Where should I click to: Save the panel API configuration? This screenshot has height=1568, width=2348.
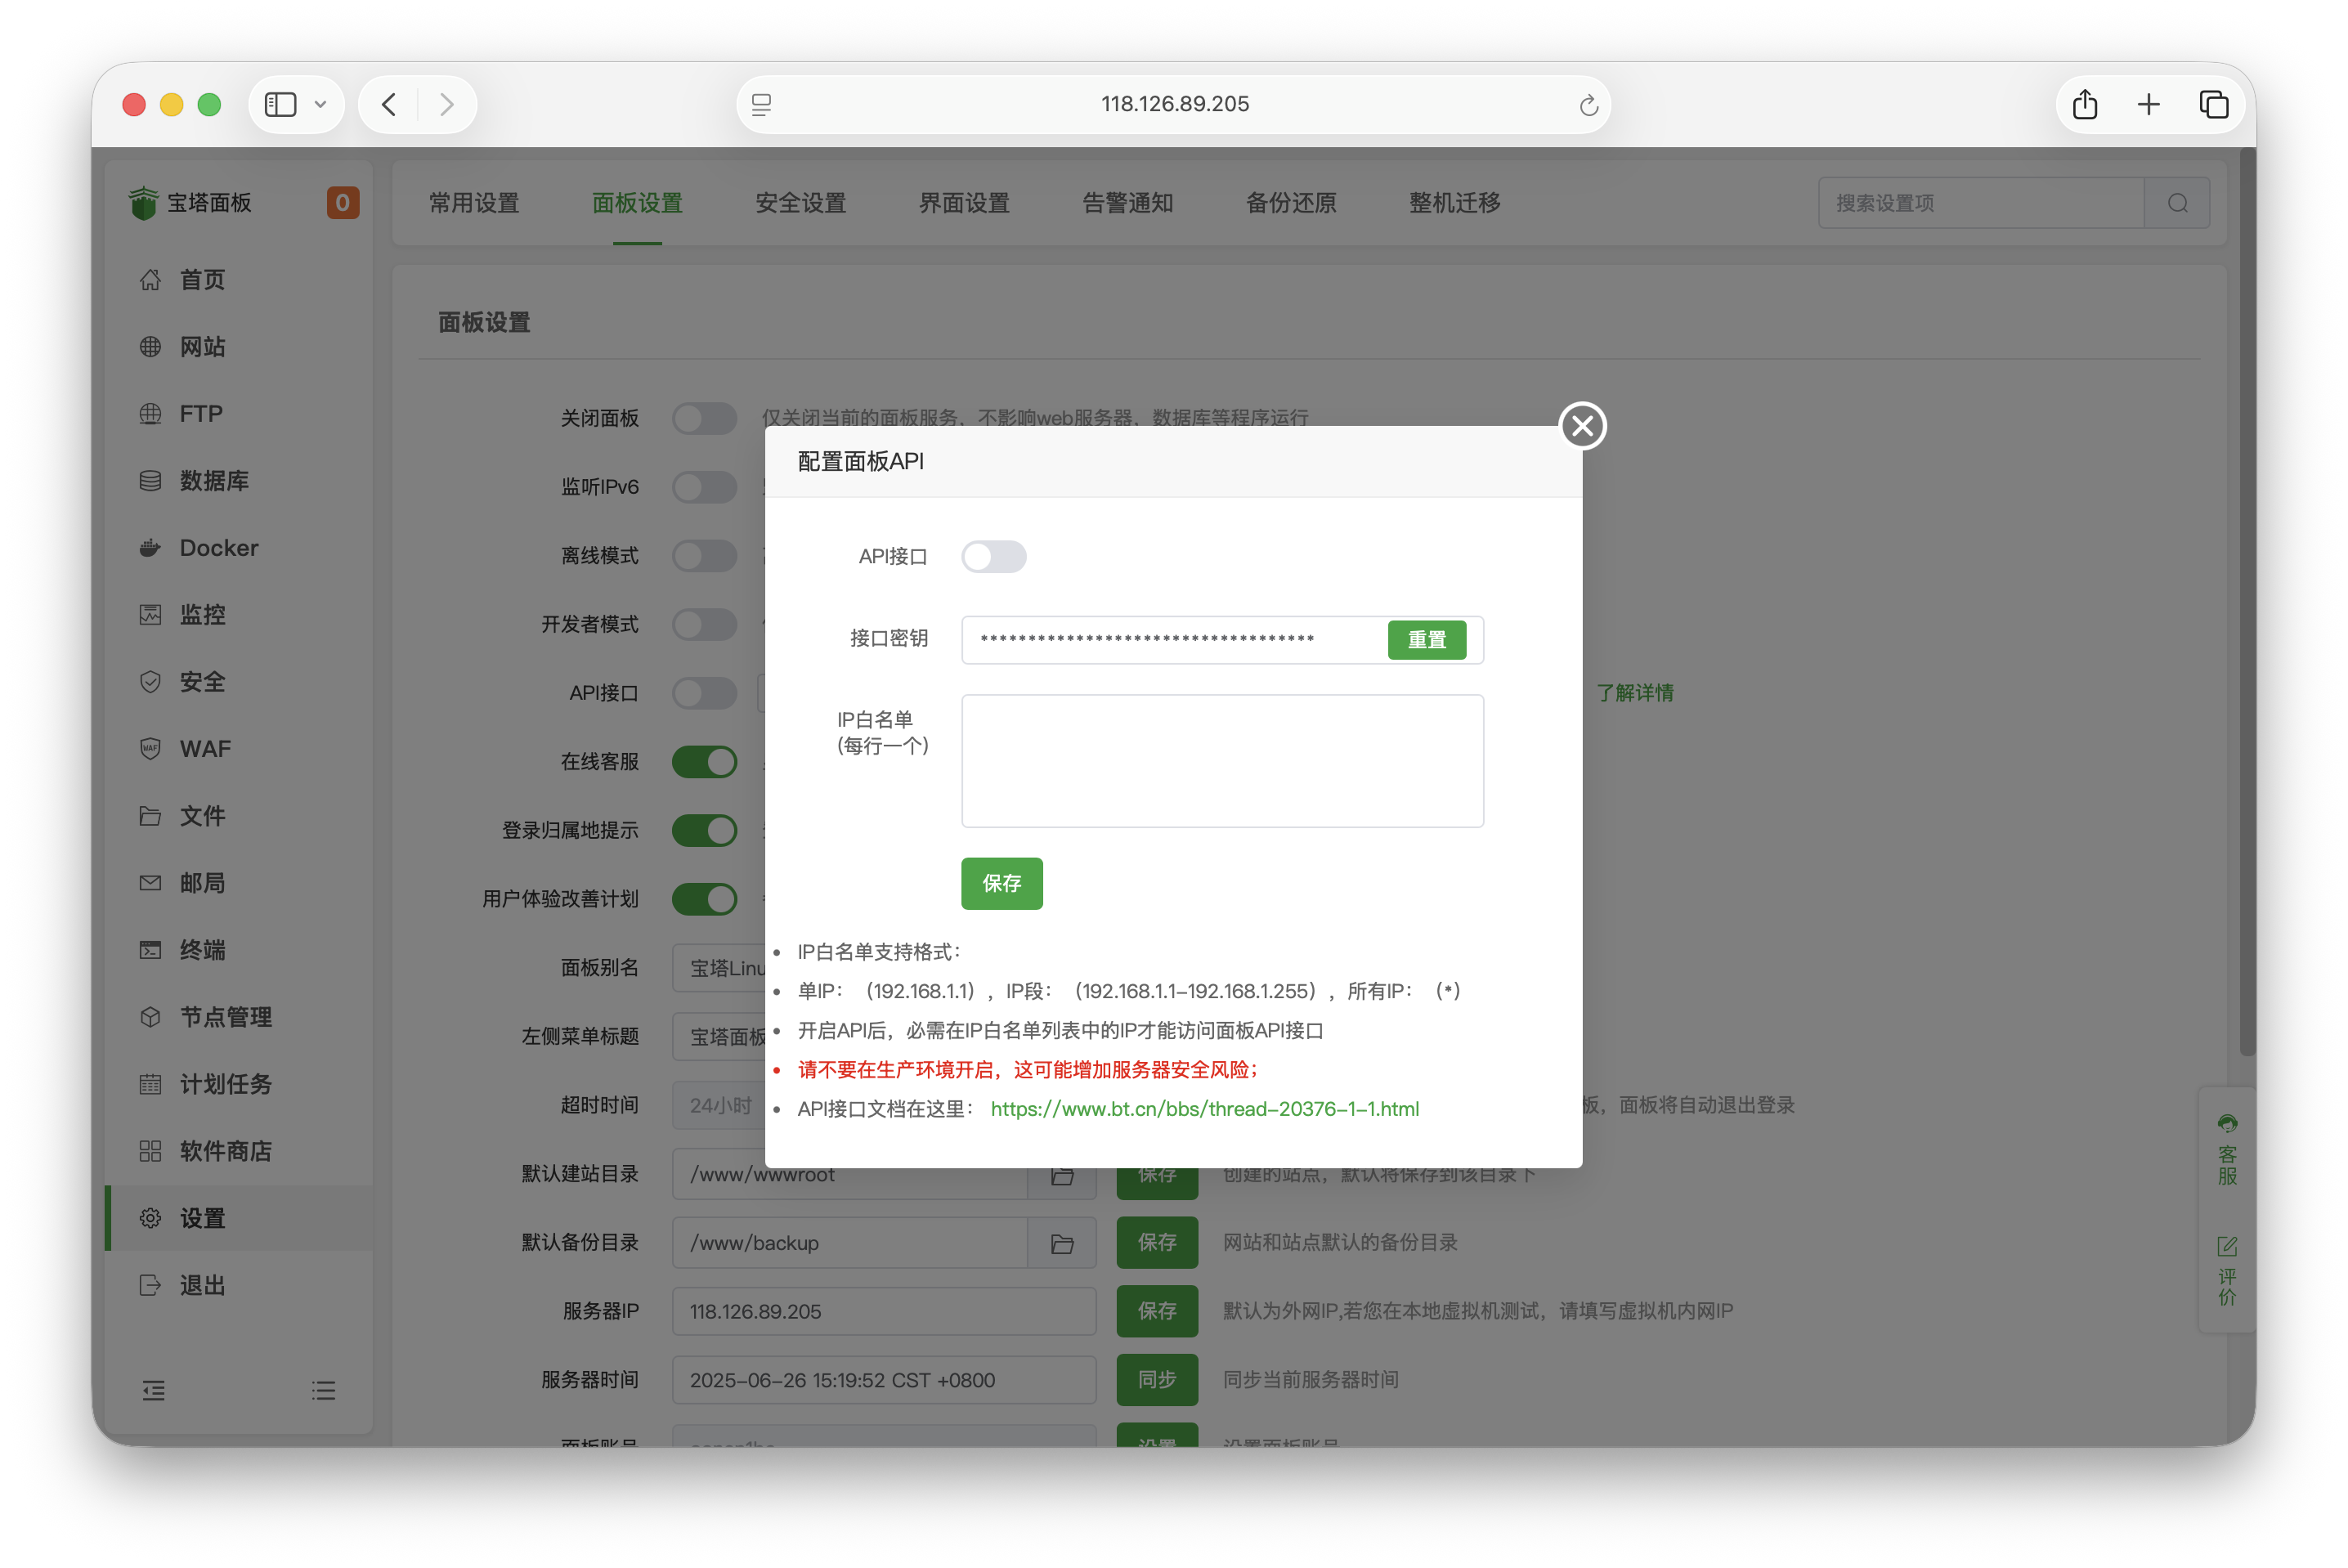click(x=1001, y=883)
